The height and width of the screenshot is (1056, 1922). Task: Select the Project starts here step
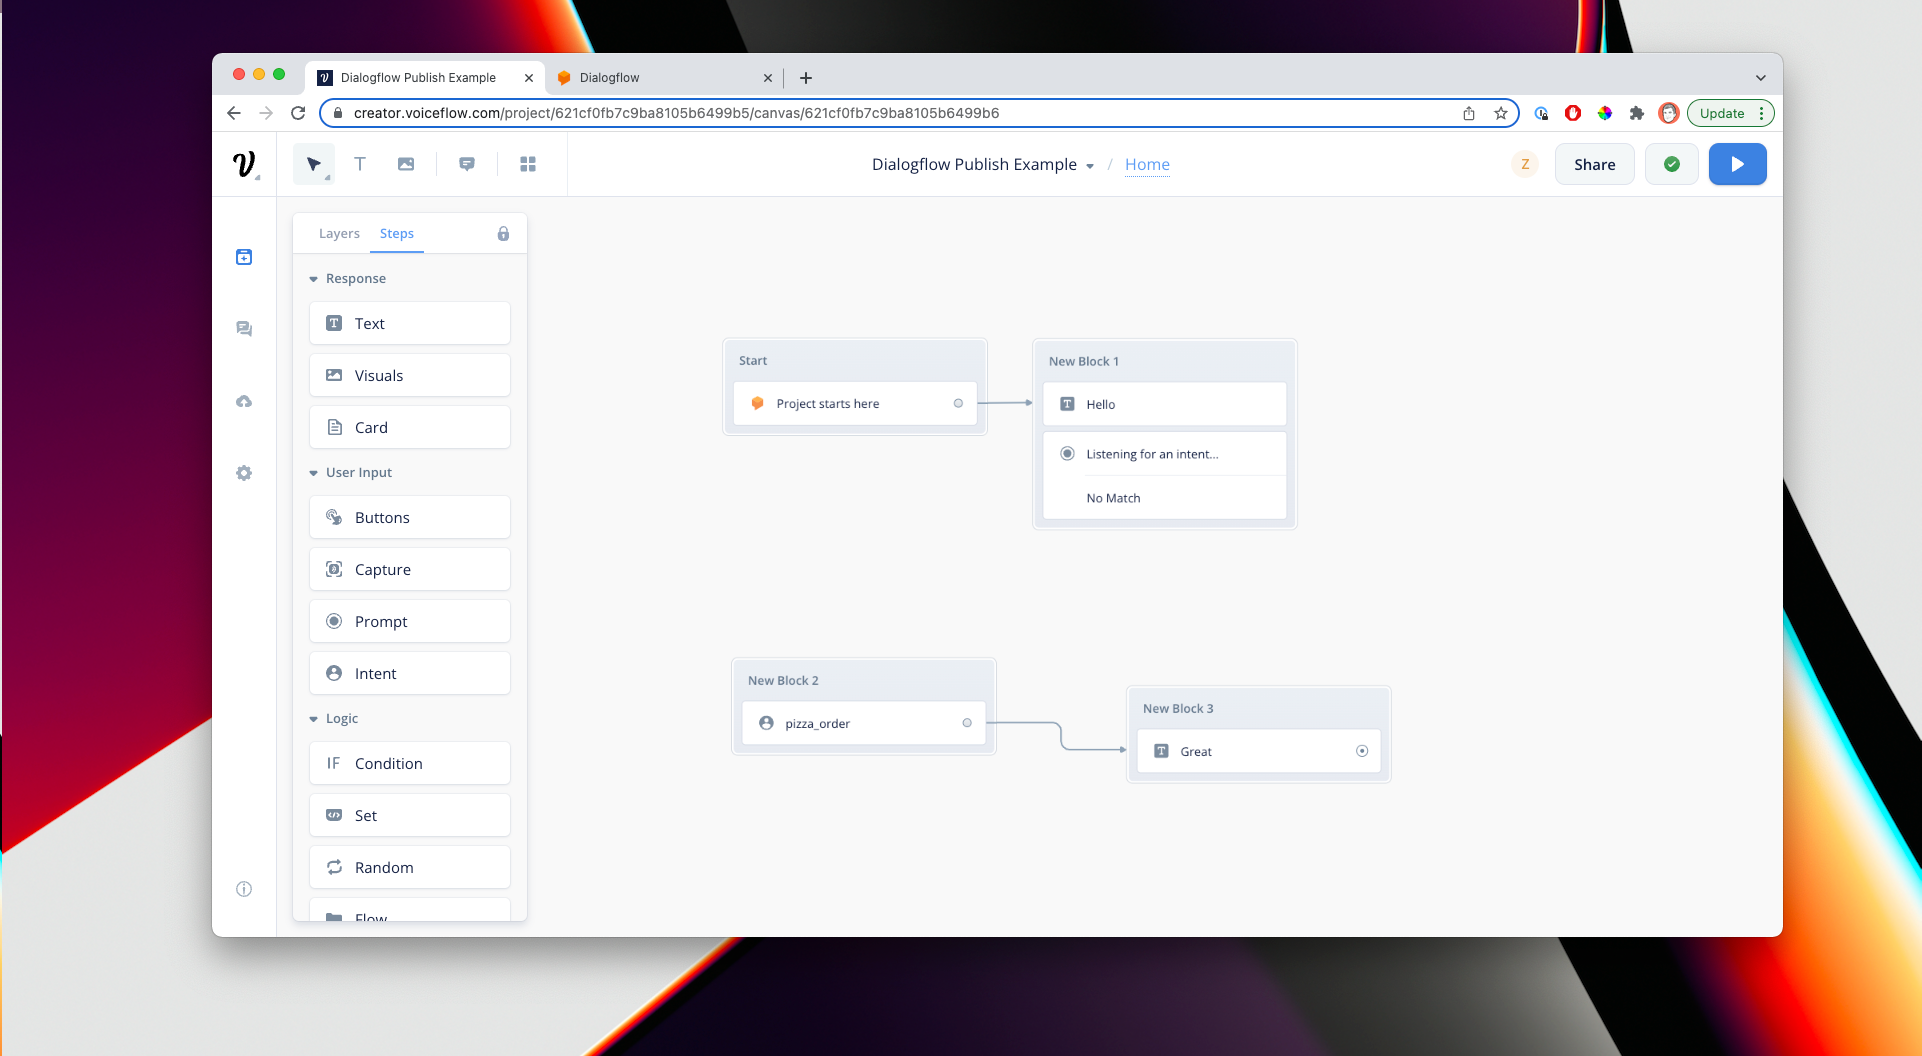855,404
